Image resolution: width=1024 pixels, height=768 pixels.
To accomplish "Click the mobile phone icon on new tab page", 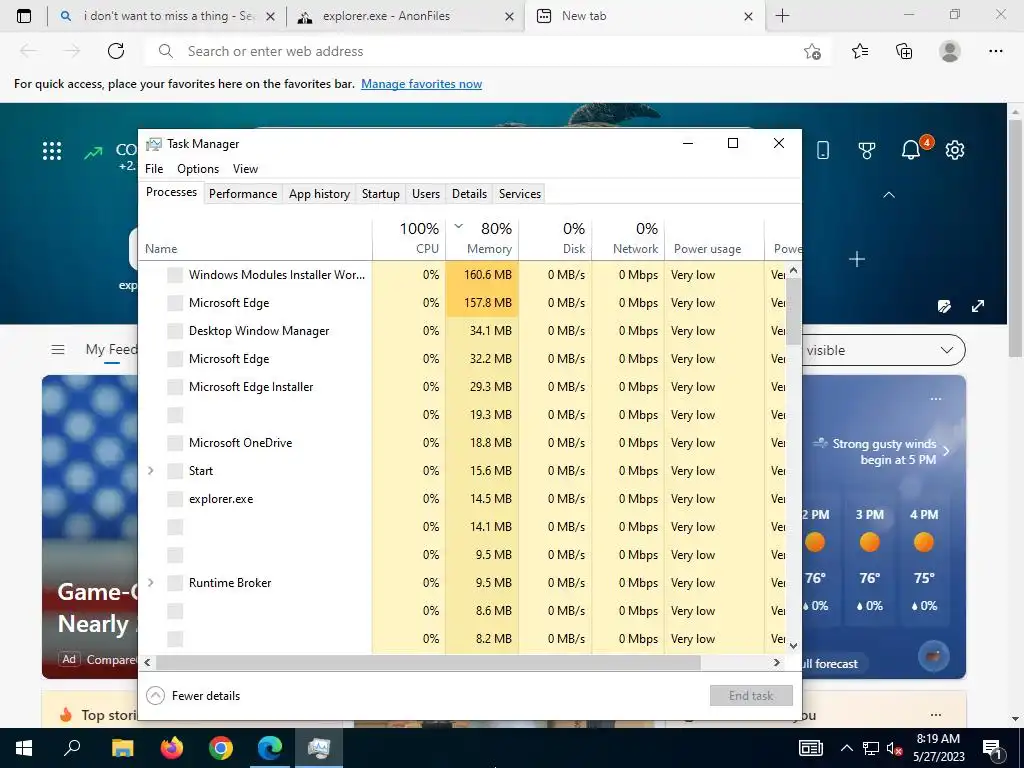I will point(823,150).
